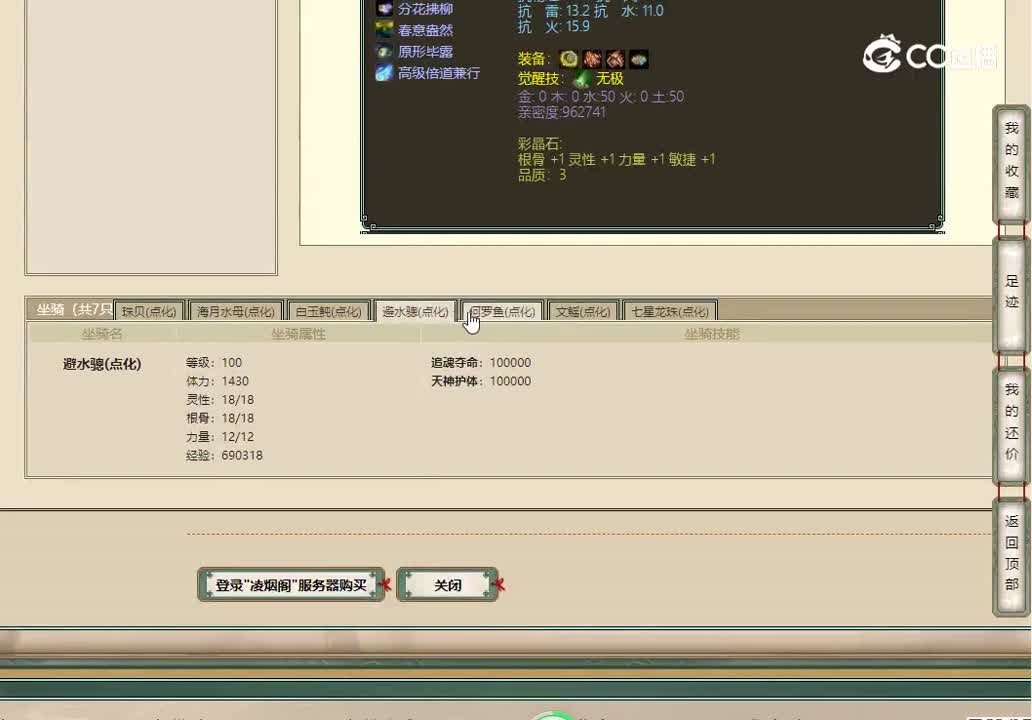Click the 彩晶石 label
Screen dimensions: 1032x720
tap(540, 143)
